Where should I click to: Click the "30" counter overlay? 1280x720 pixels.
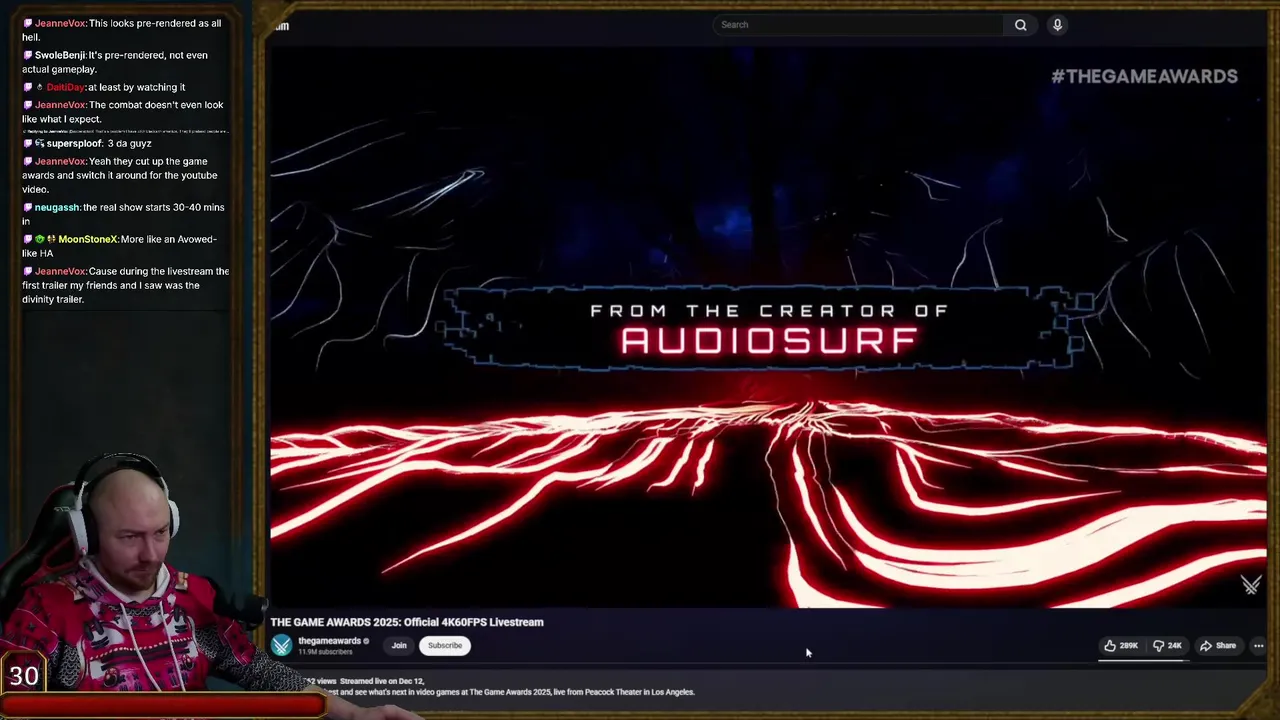[x=24, y=676]
